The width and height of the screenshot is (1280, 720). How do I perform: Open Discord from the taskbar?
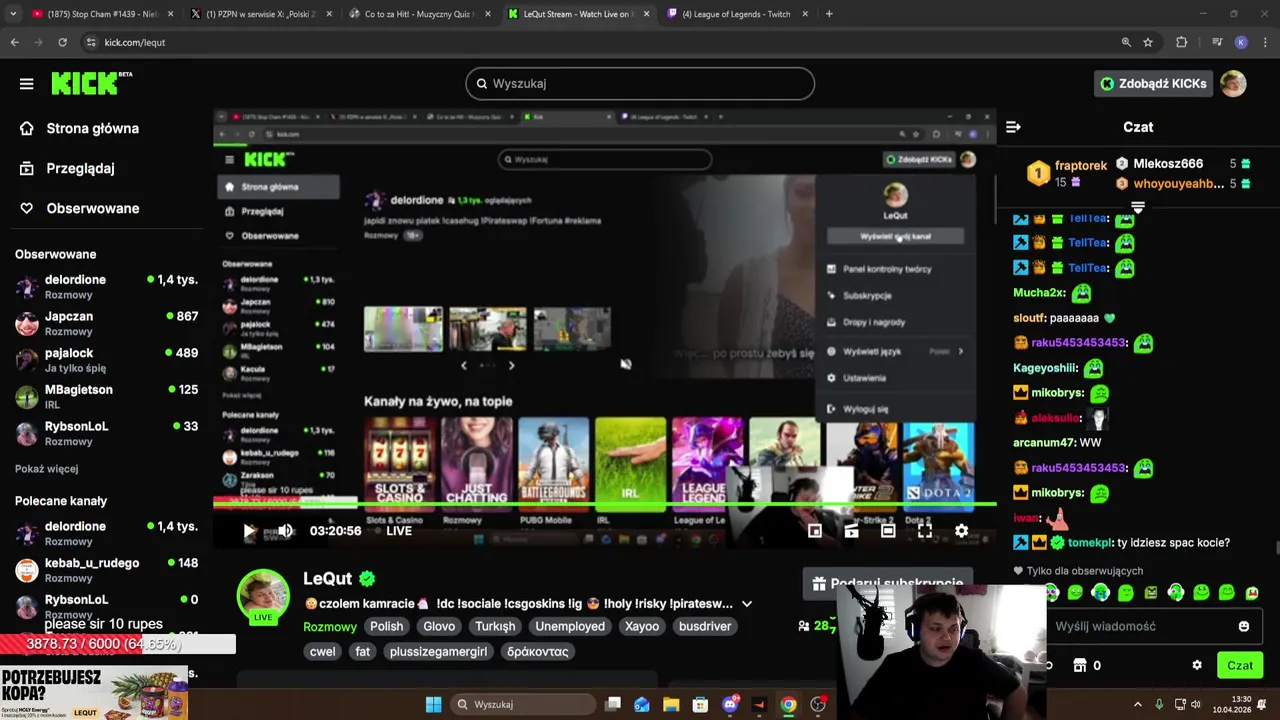(x=731, y=704)
